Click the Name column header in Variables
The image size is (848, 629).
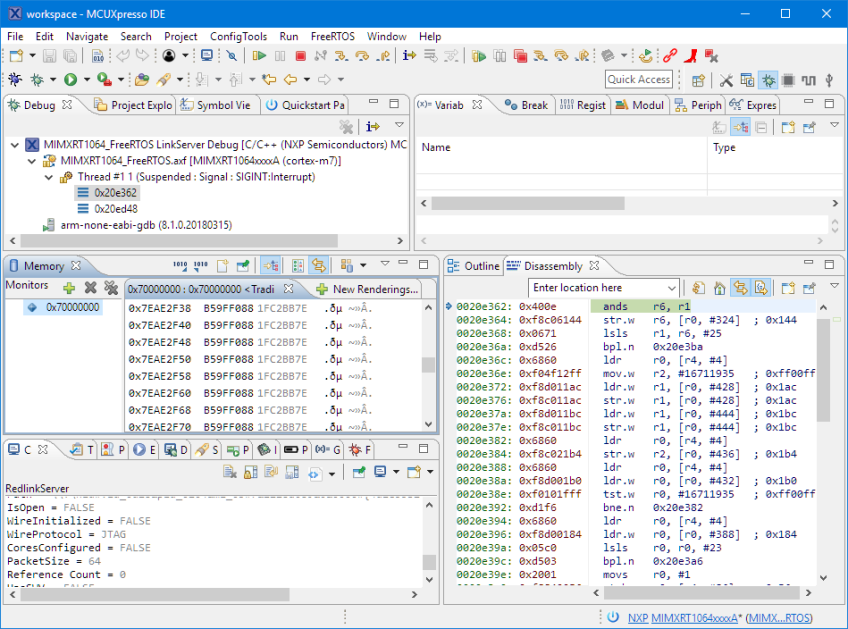pos(561,148)
